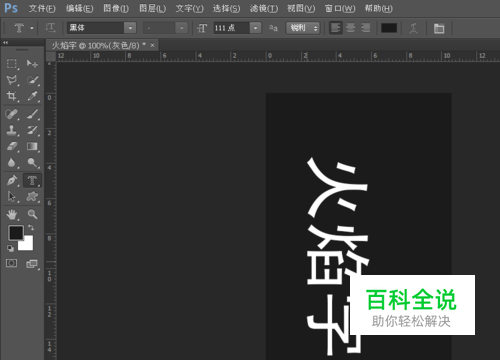Collapse the toolbox with double-arrow
Viewport: 500px width, 360px height.
[x=6, y=43]
